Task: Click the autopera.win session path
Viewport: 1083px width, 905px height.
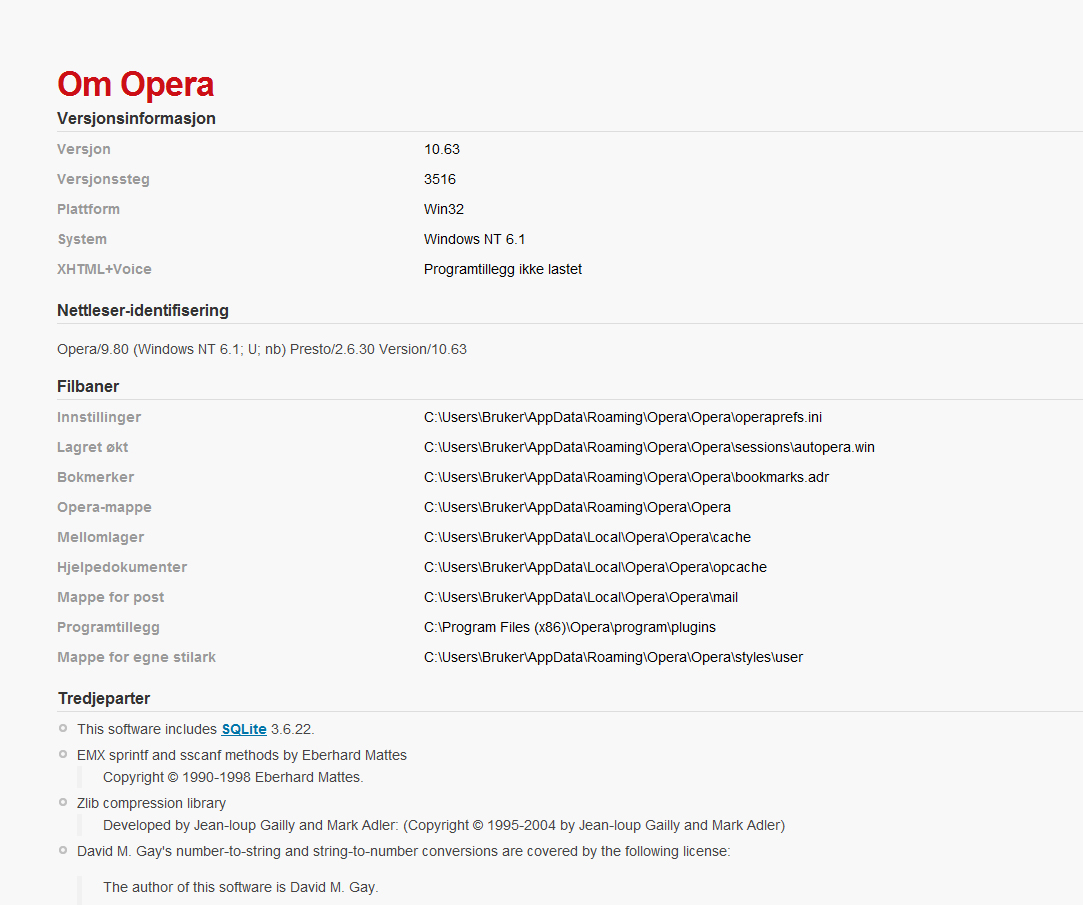Action: click(649, 447)
